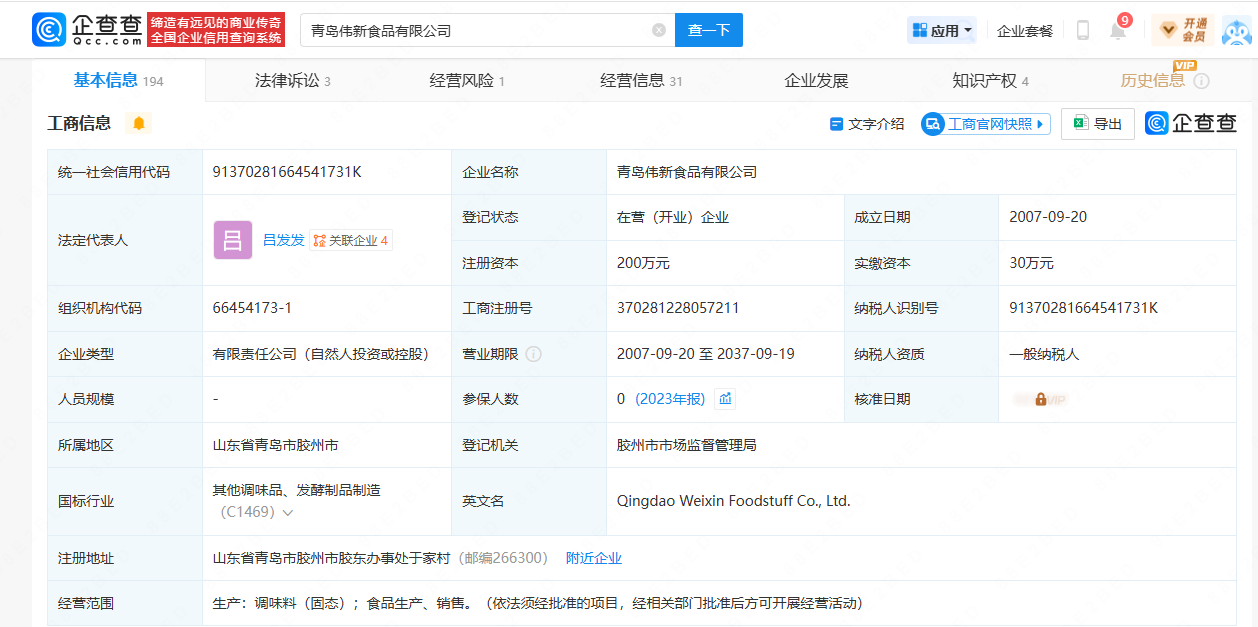Select the organization code 66454173-1
This screenshot has height=627, width=1258.
252,308
